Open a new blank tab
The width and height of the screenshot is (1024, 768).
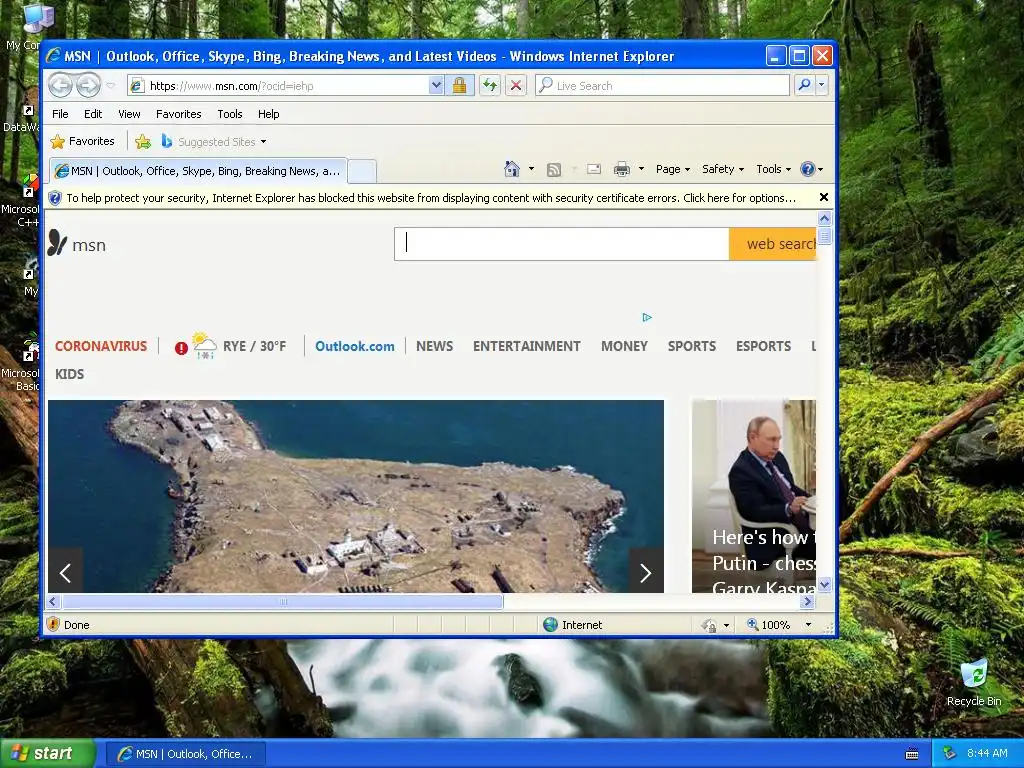pyautogui.click(x=361, y=171)
